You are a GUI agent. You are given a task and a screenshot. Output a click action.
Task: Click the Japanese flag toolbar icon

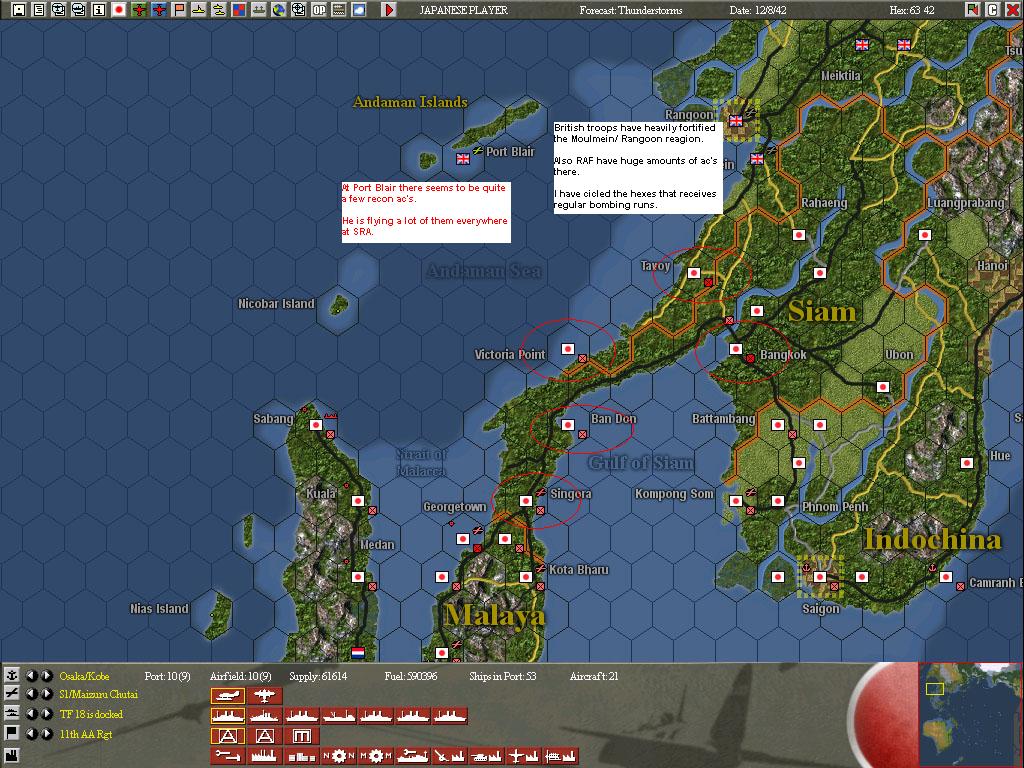119,10
